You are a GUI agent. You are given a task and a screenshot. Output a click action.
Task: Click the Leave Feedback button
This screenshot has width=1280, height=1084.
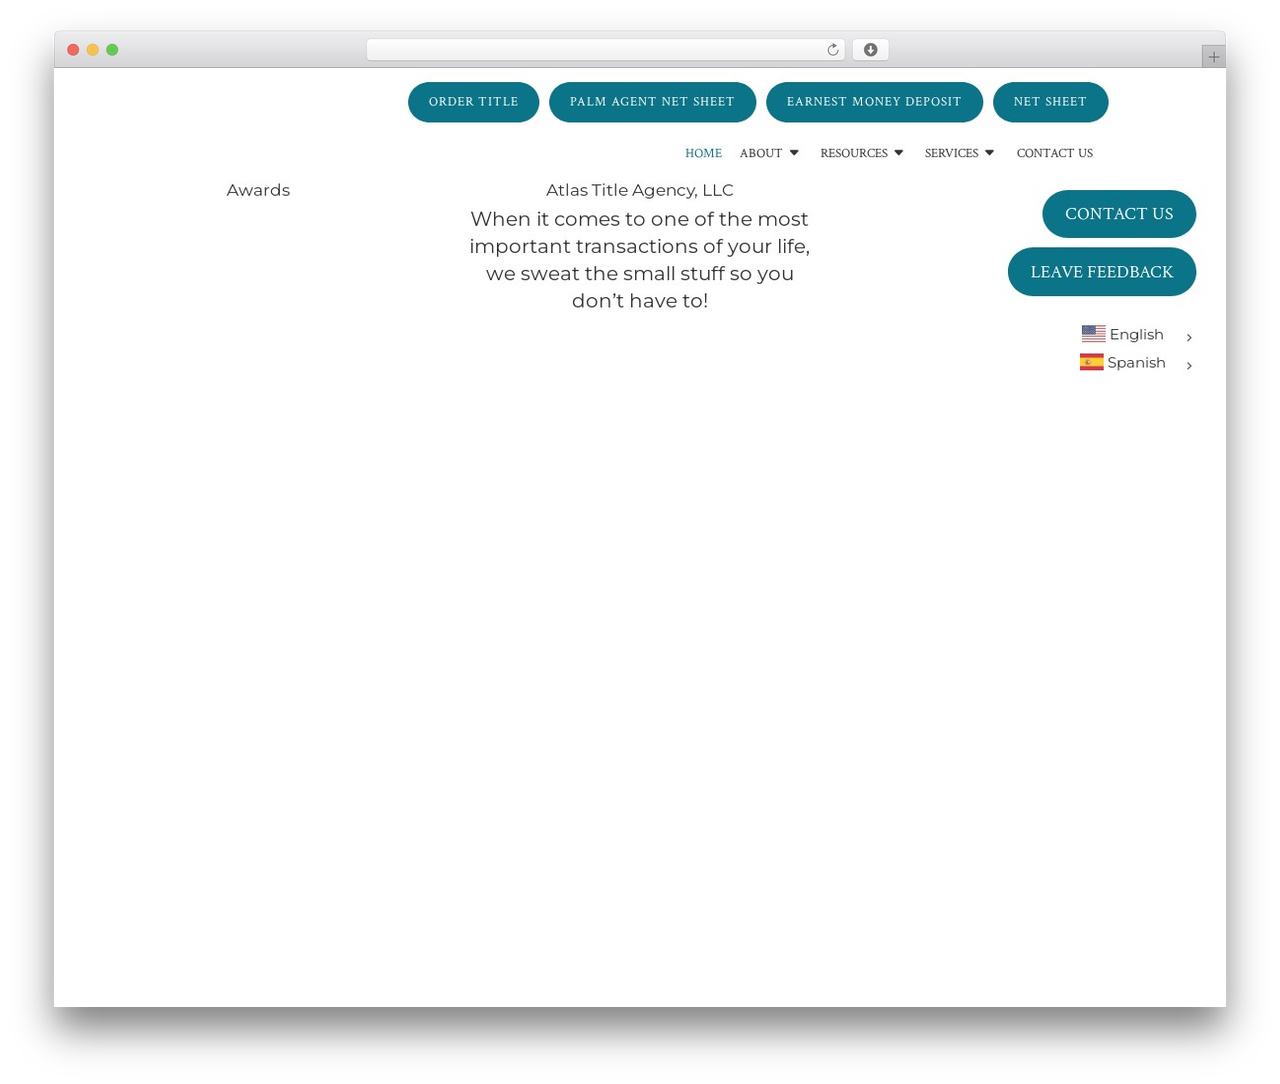point(1102,272)
